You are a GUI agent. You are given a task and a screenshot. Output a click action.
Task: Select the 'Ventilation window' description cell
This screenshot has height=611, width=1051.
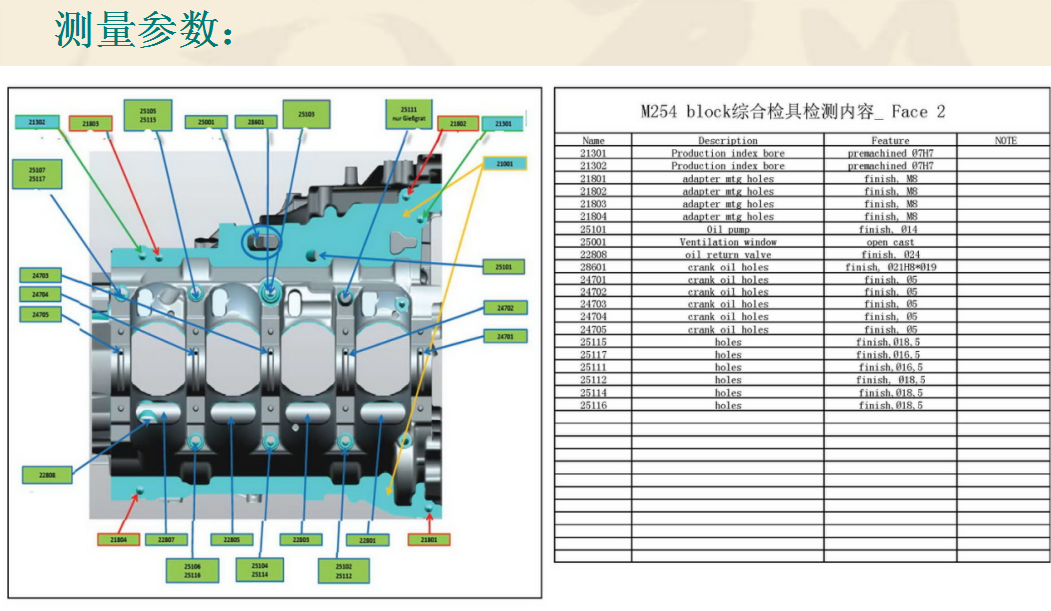[727, 242]
